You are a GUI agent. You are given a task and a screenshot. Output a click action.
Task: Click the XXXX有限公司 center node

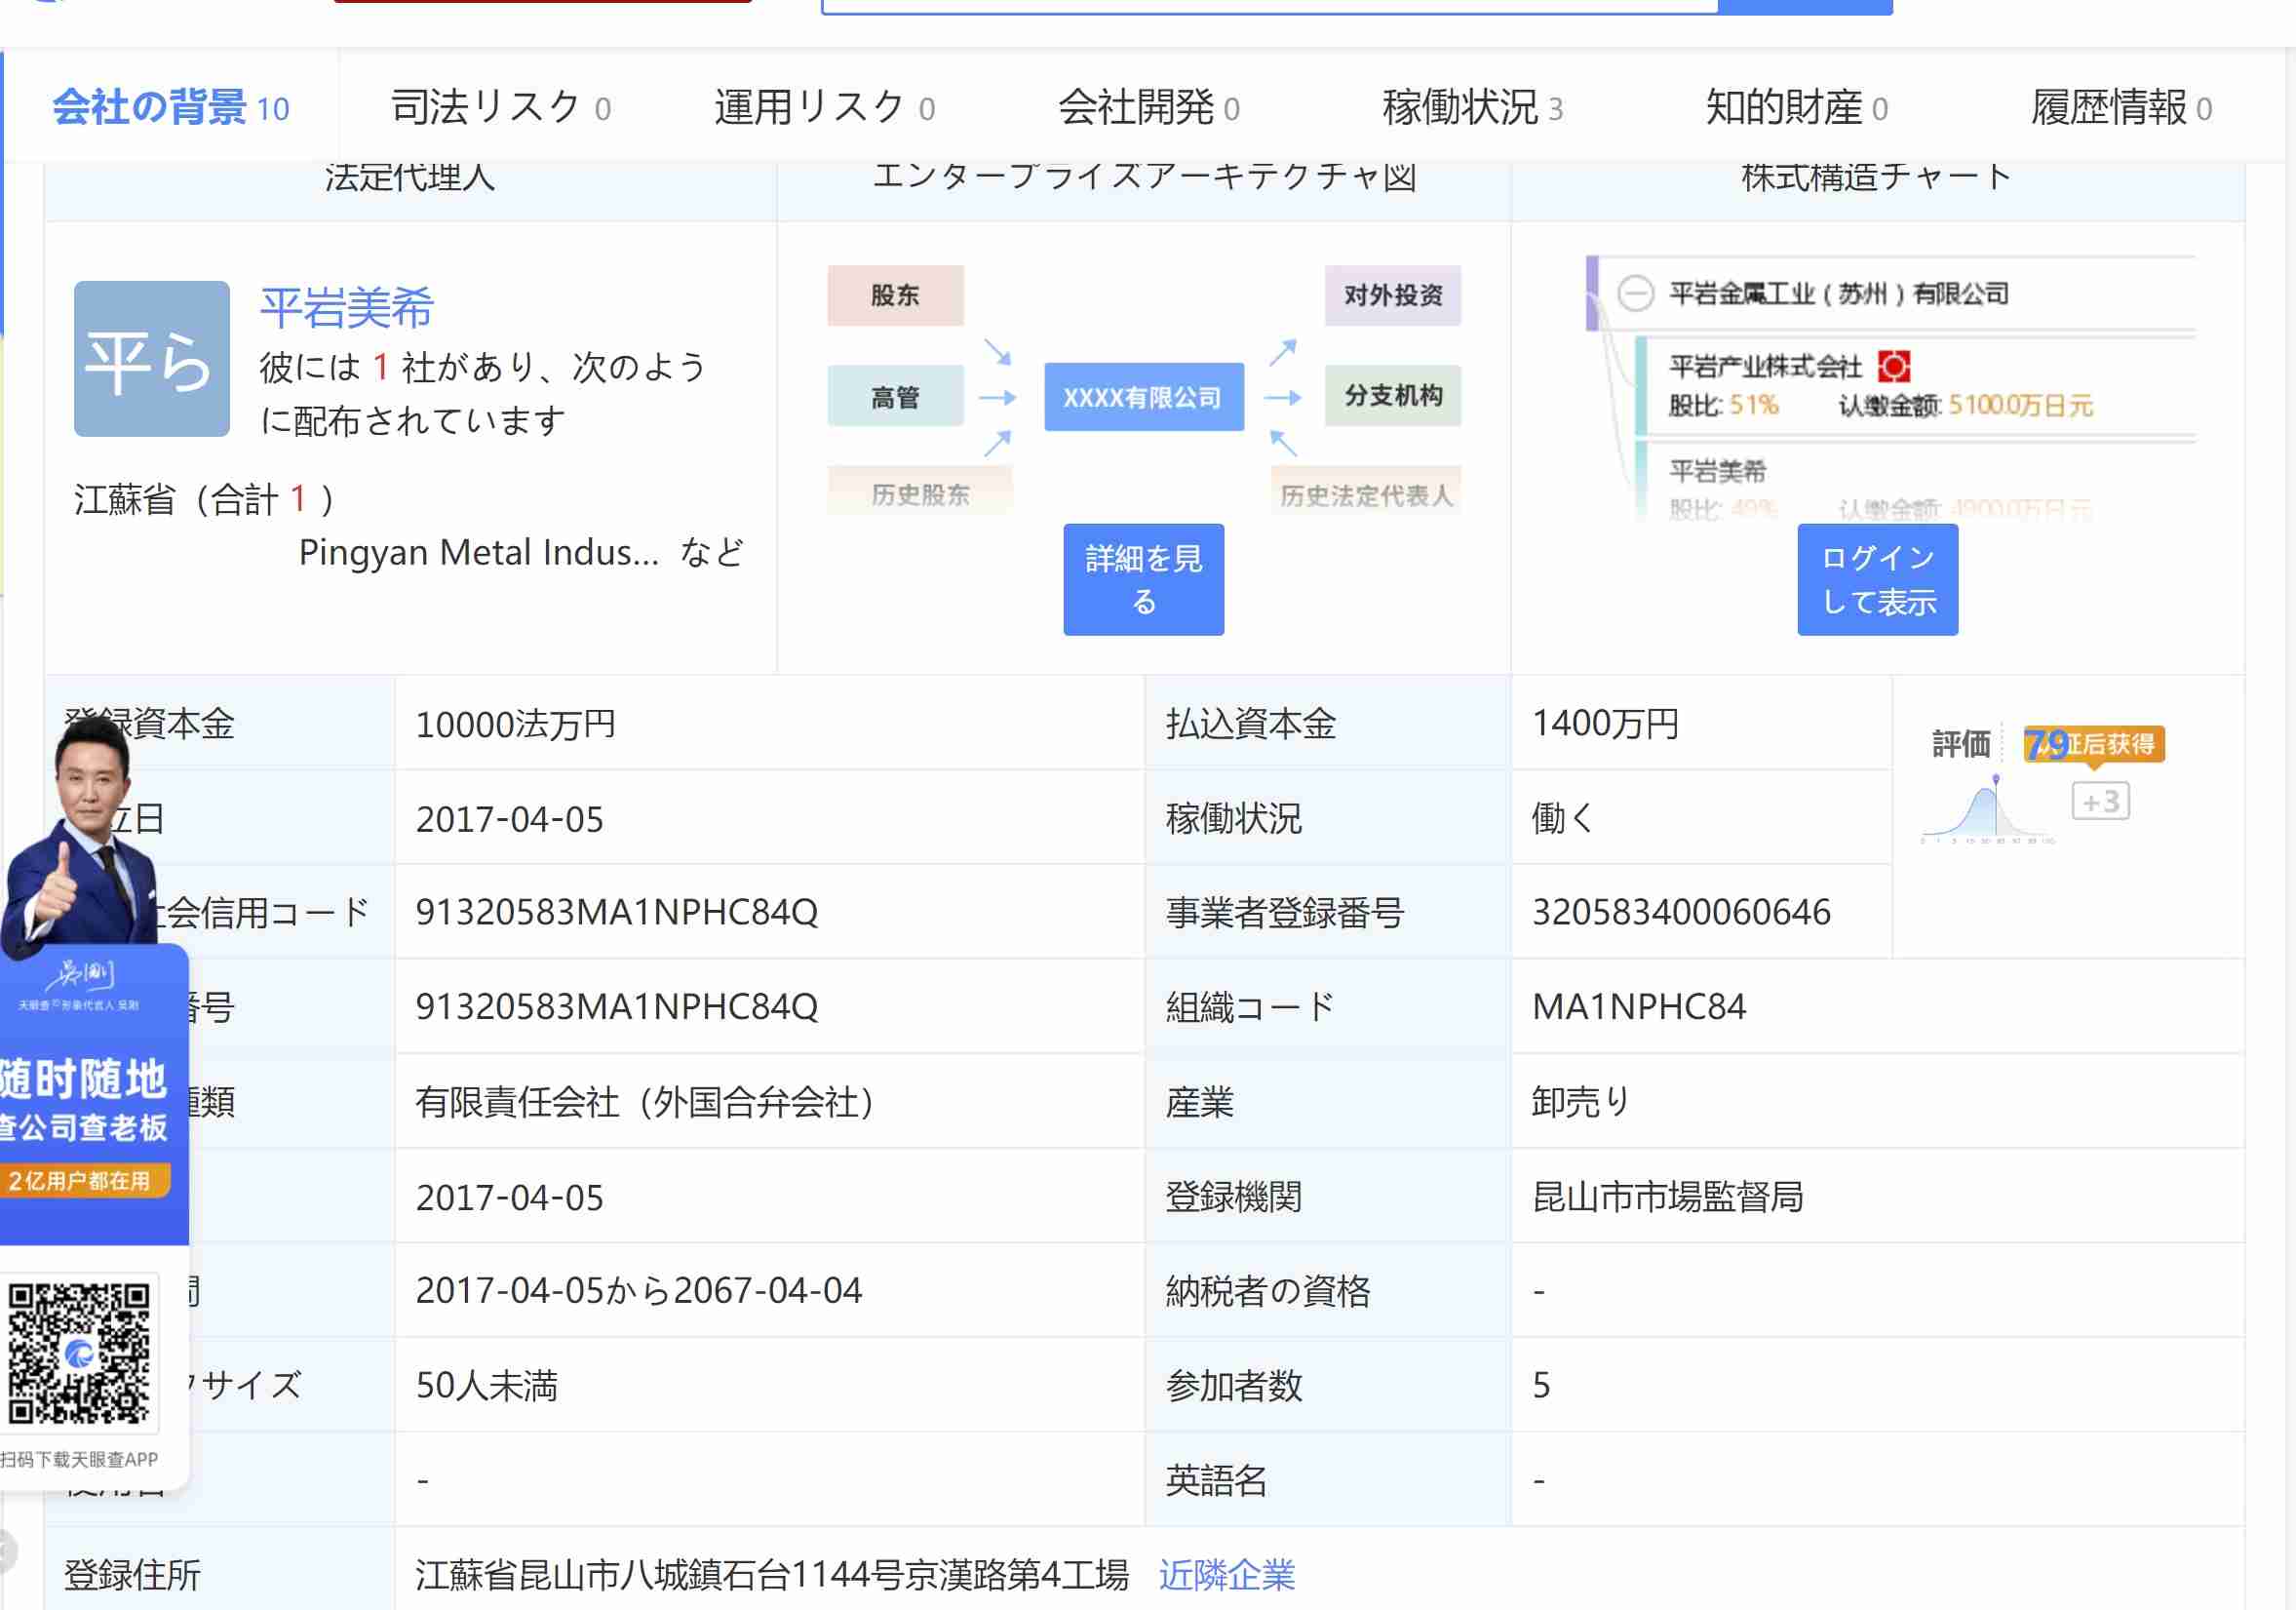coord(1143,397)
